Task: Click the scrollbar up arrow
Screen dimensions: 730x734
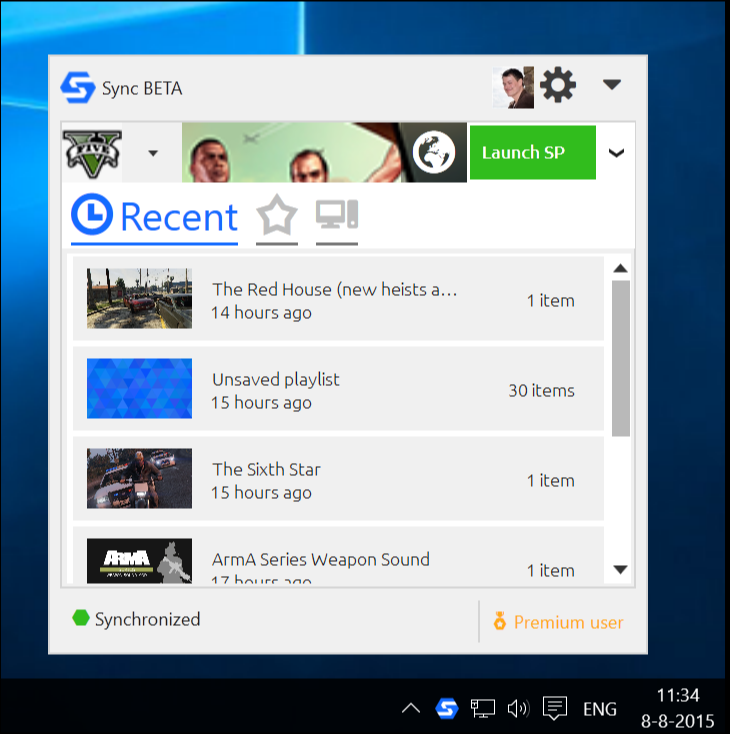Action: coord(620,268)
